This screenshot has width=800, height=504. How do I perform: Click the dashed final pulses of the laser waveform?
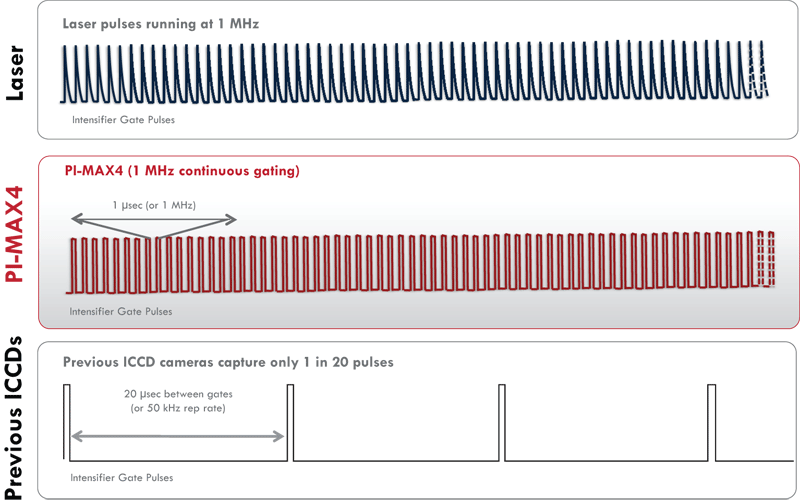[x=759, y=69]
